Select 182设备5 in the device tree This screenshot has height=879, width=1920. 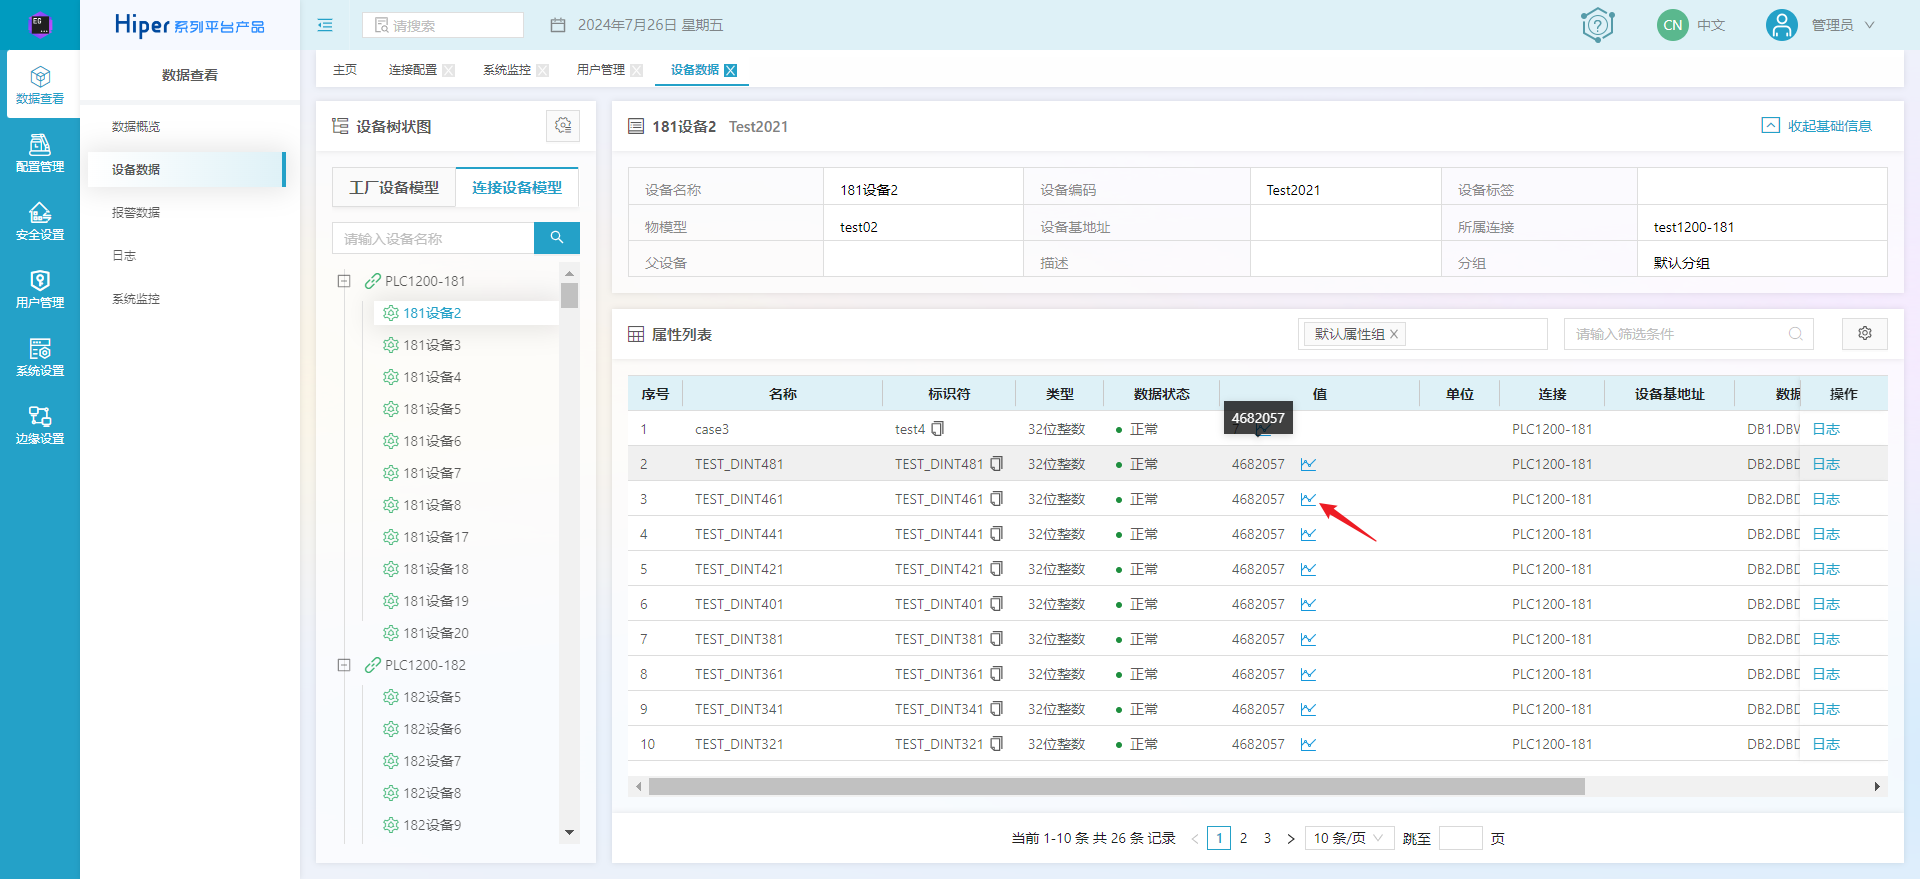pyautogui.click(x=432, y=697)
